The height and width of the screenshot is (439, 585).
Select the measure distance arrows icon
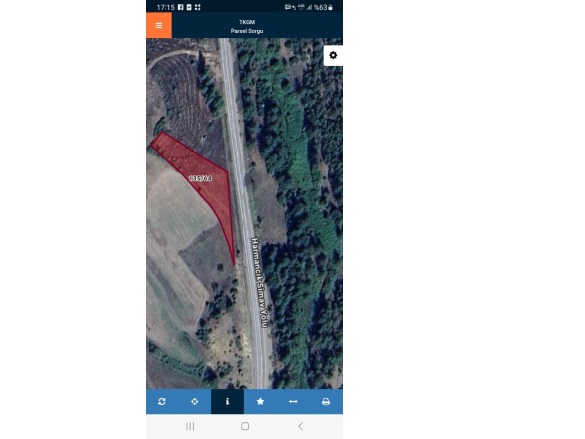pyautogui.click(x=293, y=402)
